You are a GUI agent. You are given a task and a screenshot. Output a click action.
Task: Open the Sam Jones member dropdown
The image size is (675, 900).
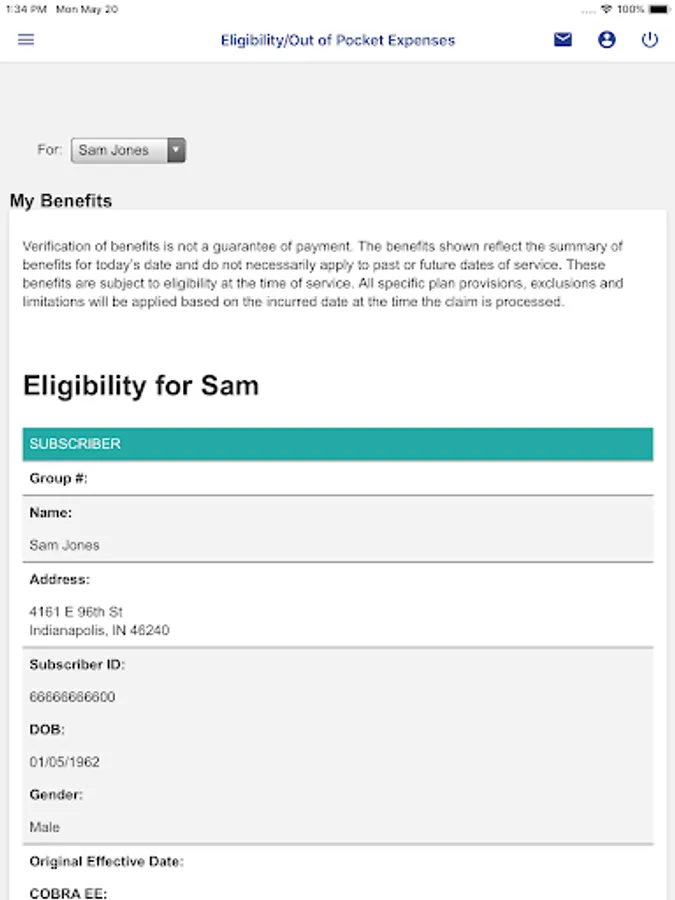coord(119,151)
